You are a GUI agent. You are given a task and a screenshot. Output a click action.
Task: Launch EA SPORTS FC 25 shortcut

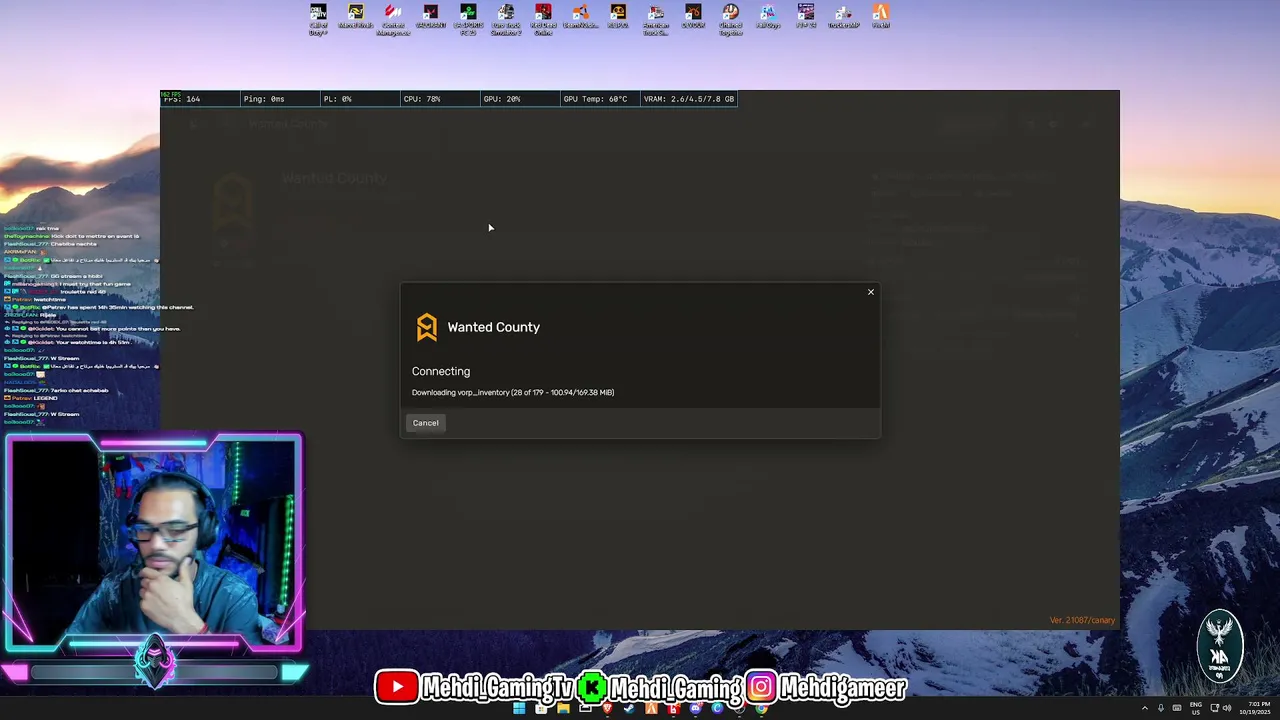pos(468,19)
